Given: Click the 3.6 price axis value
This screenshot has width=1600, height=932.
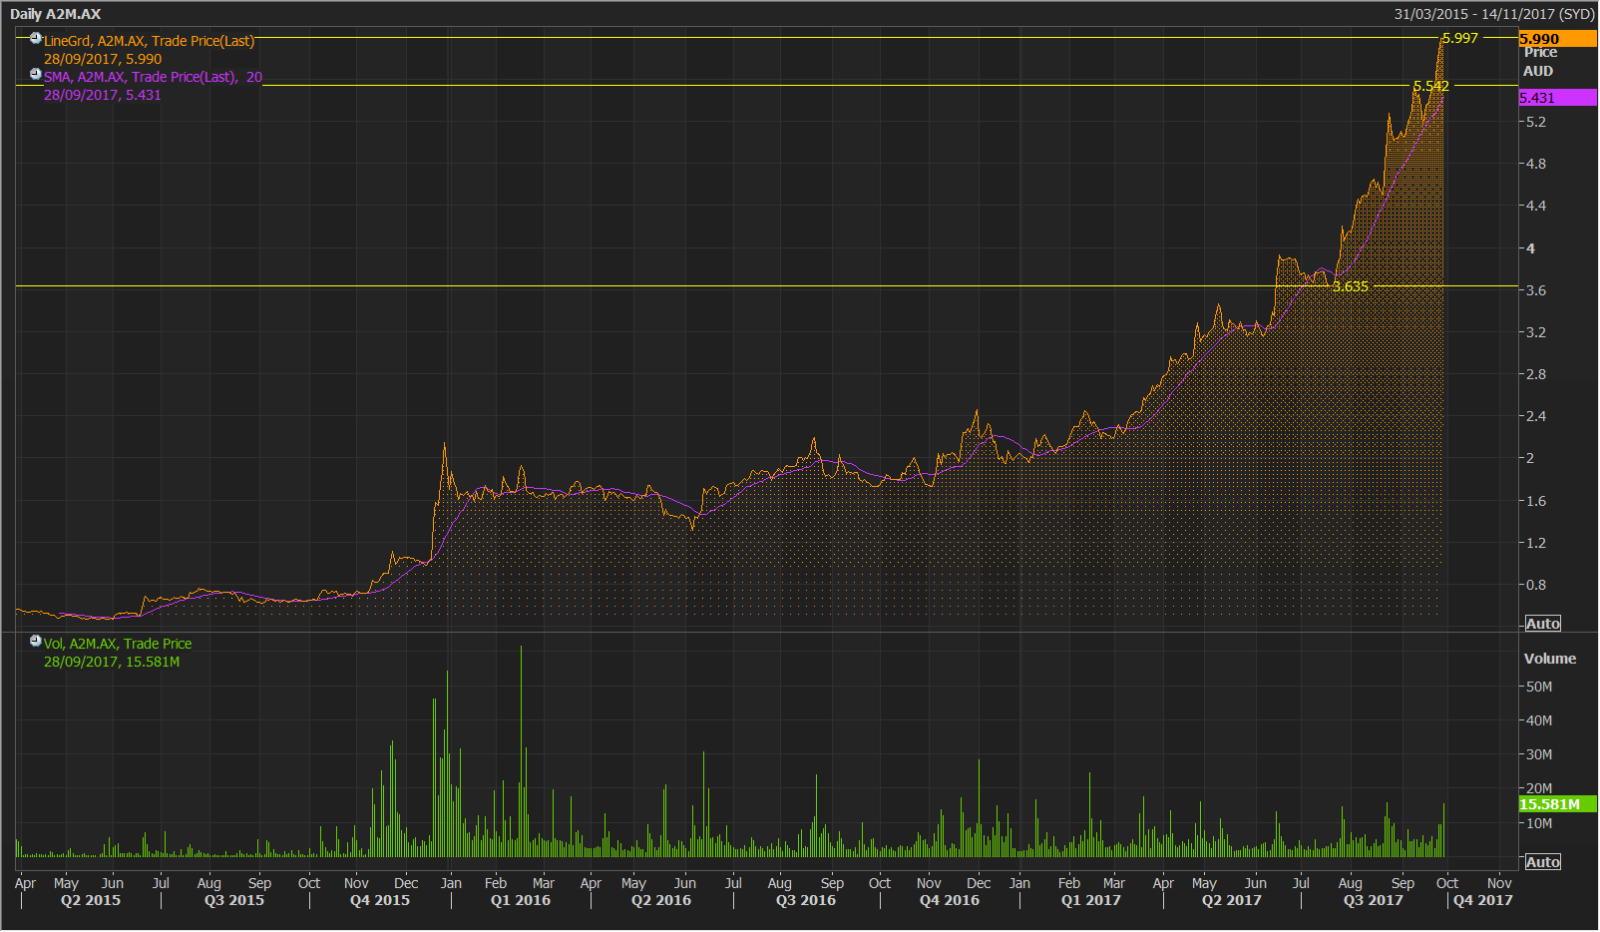Looking at the screenshot, I should pyautogui.click(x=1536, y=290).
